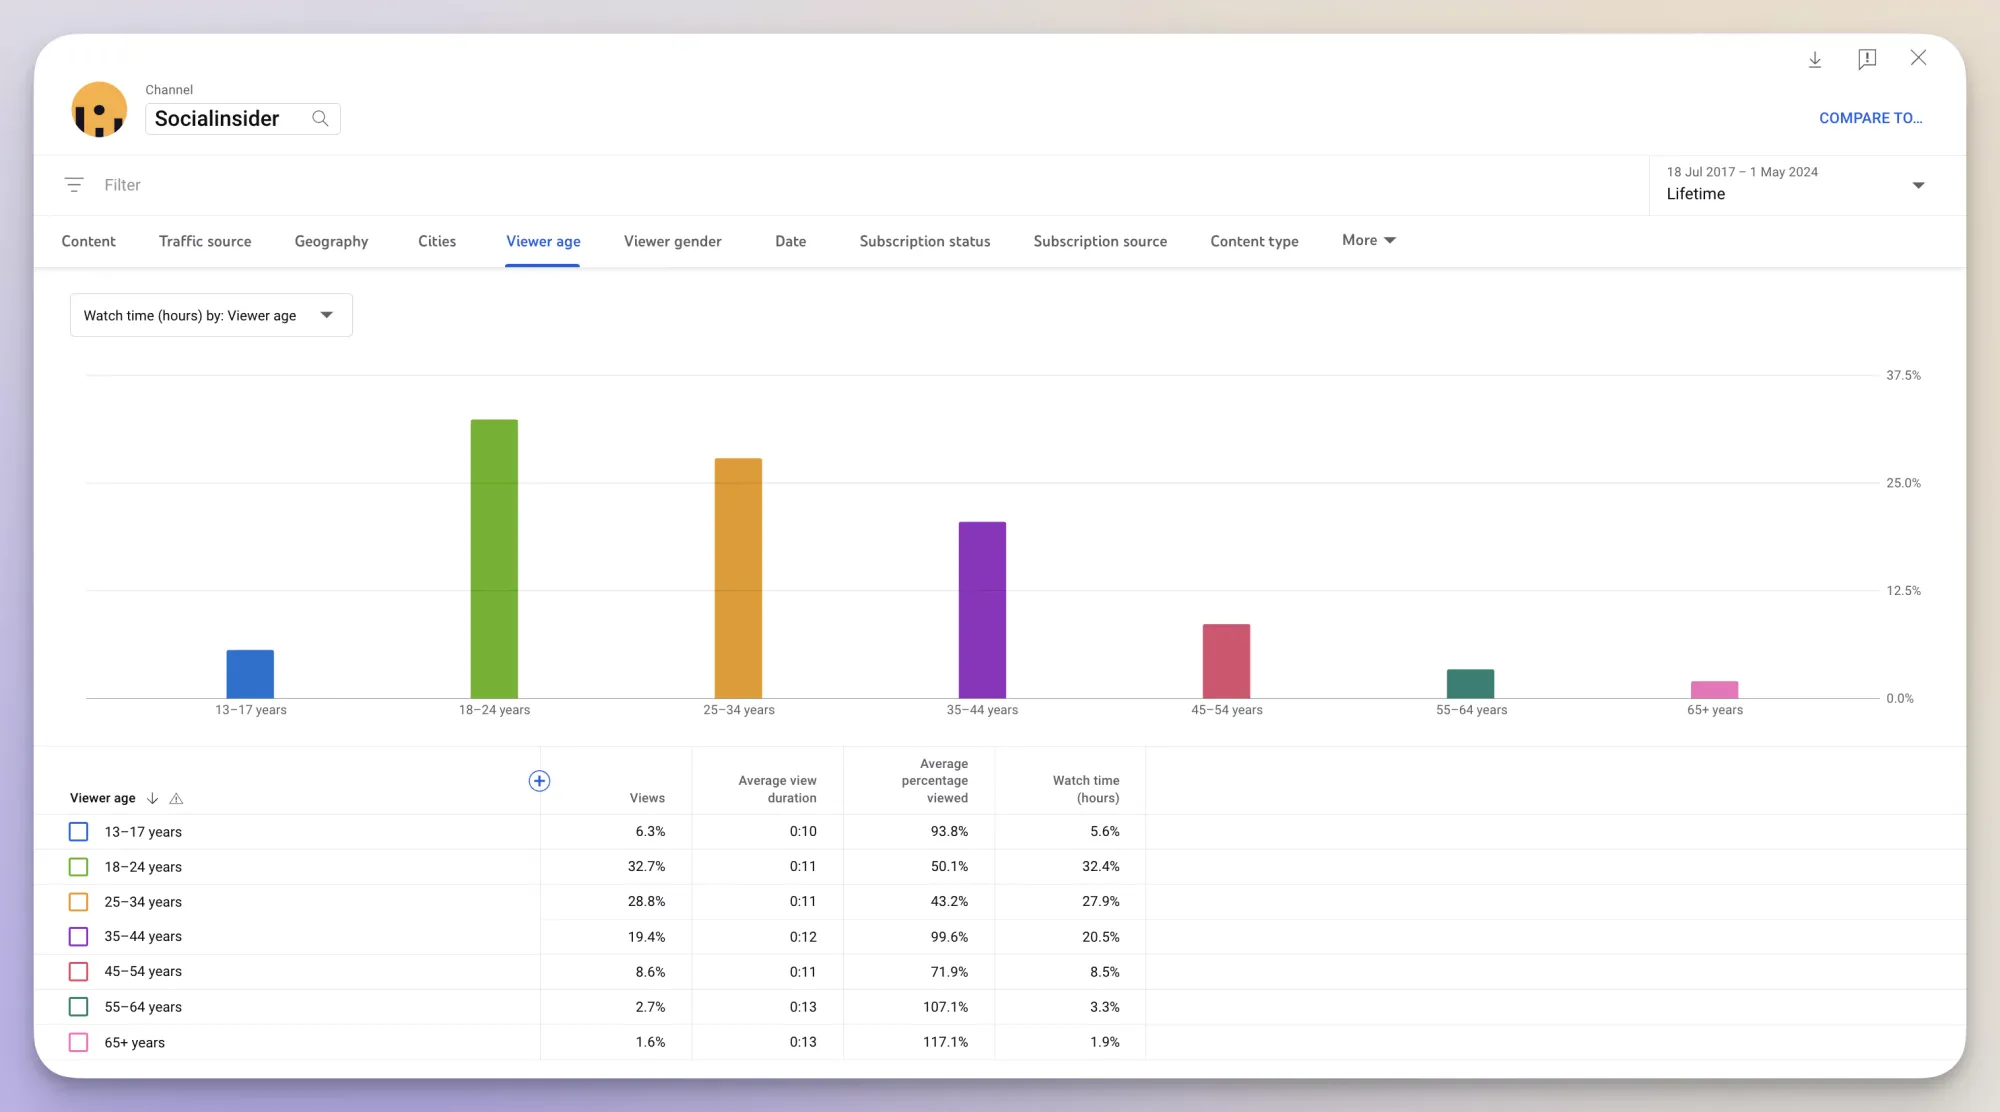Expand the Watch time hours dropdown
The width and height of the screenshot is (2000, 1112).
click(x=324, y=314)
